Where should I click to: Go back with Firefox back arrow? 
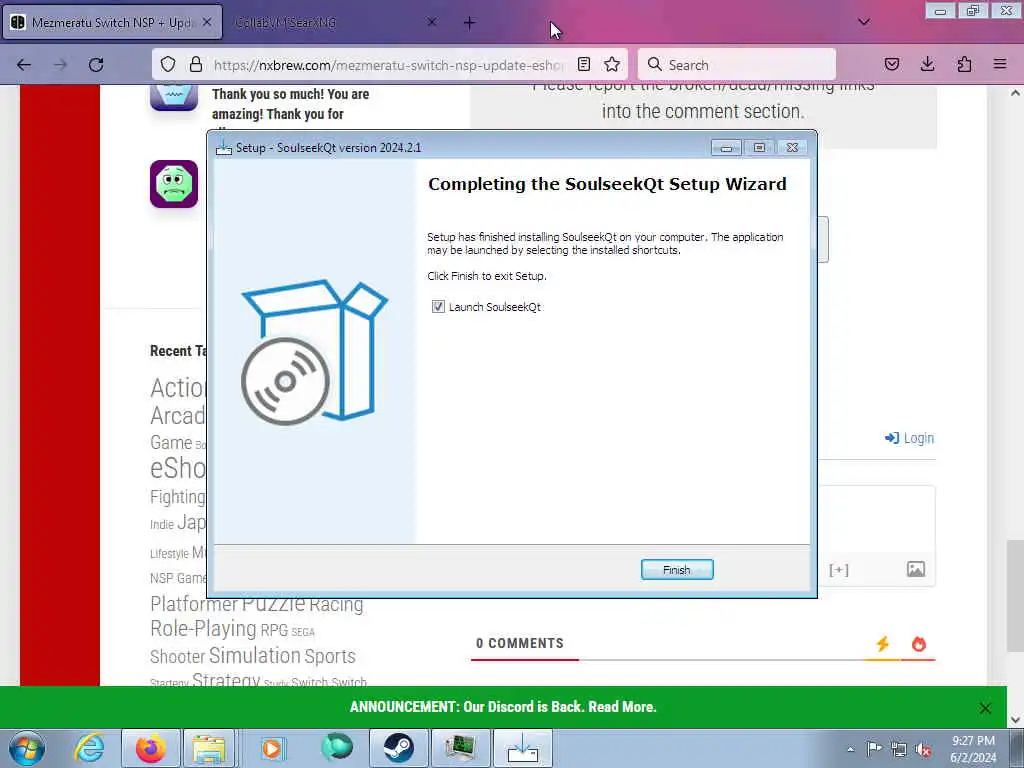[x=24, y=65]
